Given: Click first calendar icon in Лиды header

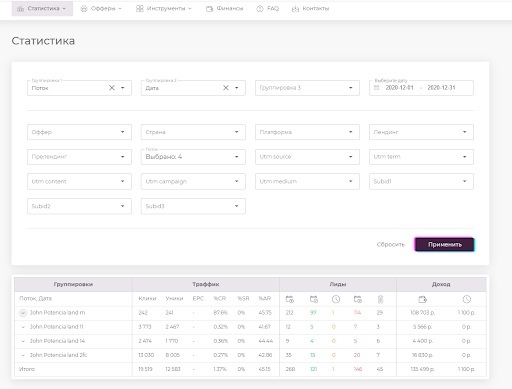Looking at the screenshot, I should pos(290,299).
